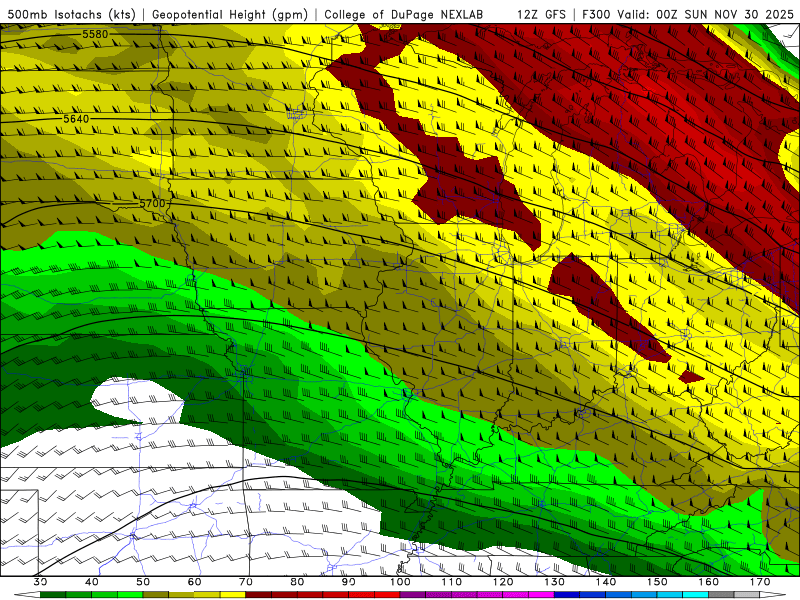800x600 pixels.
Task: Select the dark blue 130-135 kt legend swatch
Action: 567,595
